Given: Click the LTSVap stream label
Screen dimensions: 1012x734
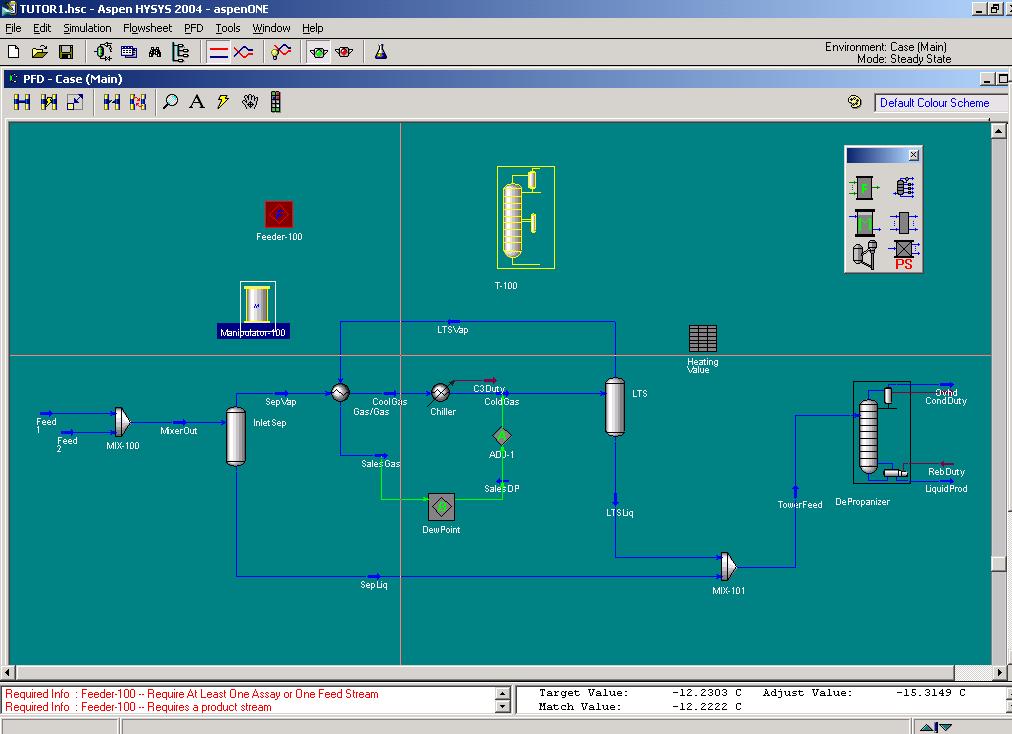Looking at the screenshot, I should pyautogui.click(x=452, y=330).
